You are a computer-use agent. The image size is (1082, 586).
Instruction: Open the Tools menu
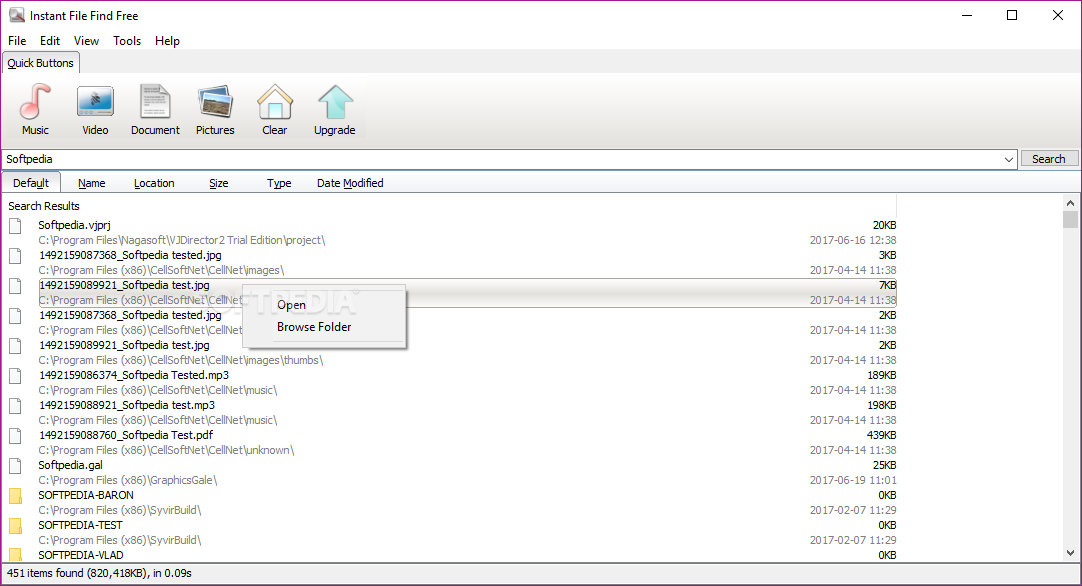pos(127,41)
